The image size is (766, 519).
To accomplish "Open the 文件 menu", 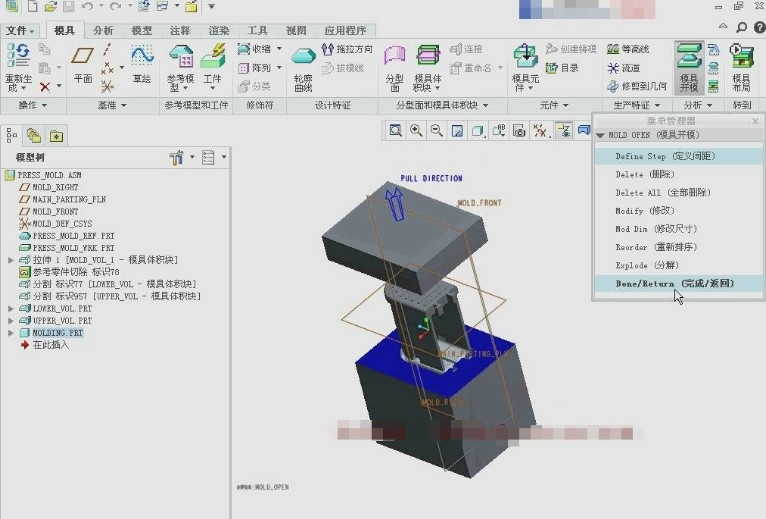I will point(20,30).
